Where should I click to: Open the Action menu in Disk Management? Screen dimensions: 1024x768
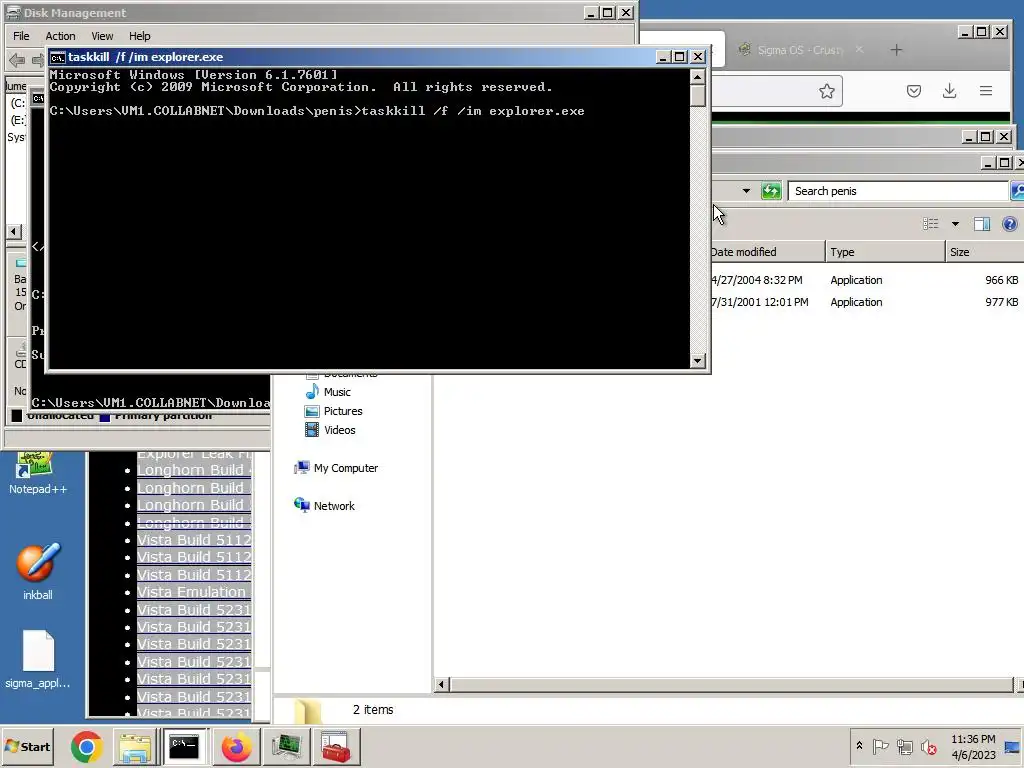pos(60,36)
